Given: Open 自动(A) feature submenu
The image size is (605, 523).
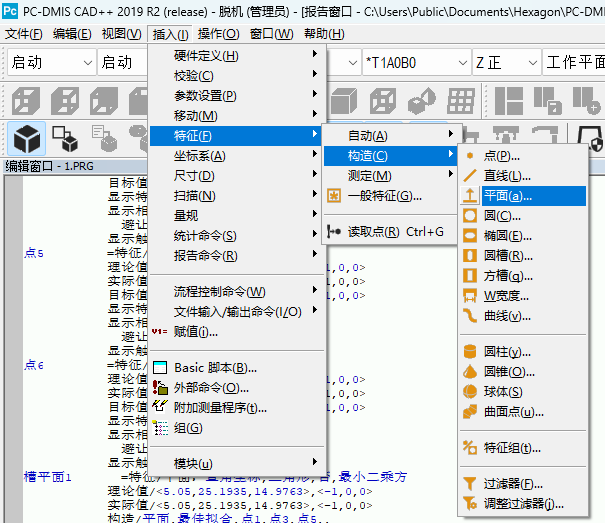Looking at the screenshot, I should (x=390, y=135).
